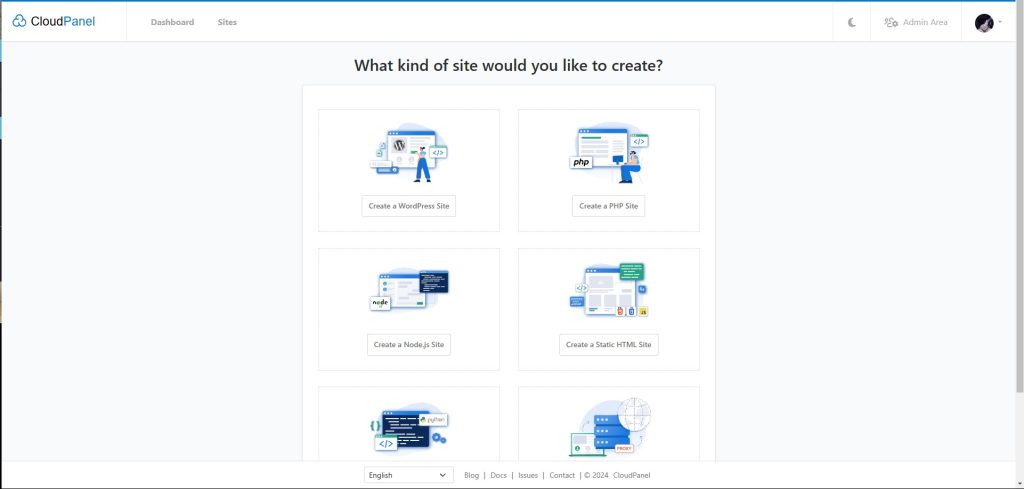Screen dimensions: 1024x489
Task: Go to the Dashboard tab
Action: coord(172,22)
